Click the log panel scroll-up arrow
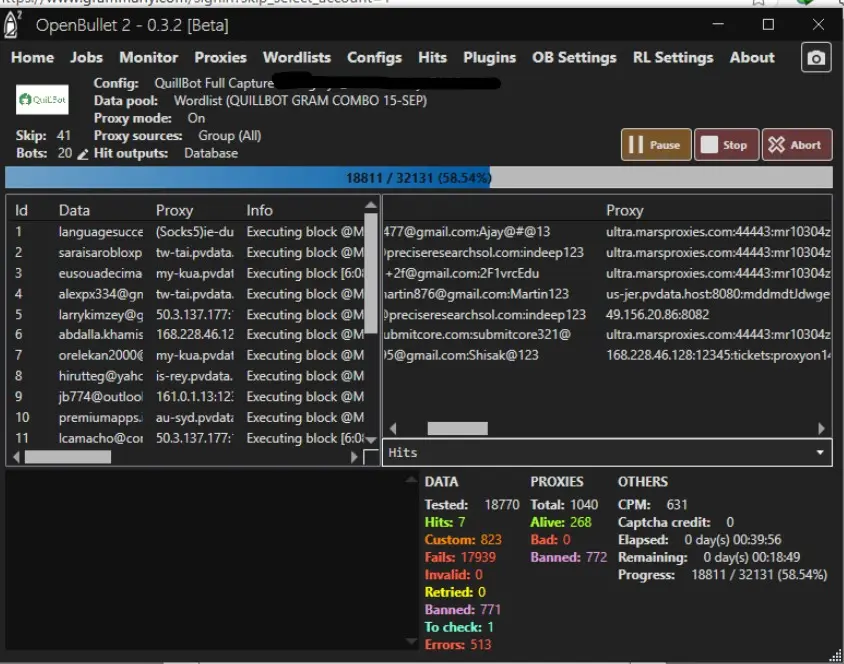Image resolution: width=844 pixels, height=664 pixels. pyautogui.click(x=411, y=479)
